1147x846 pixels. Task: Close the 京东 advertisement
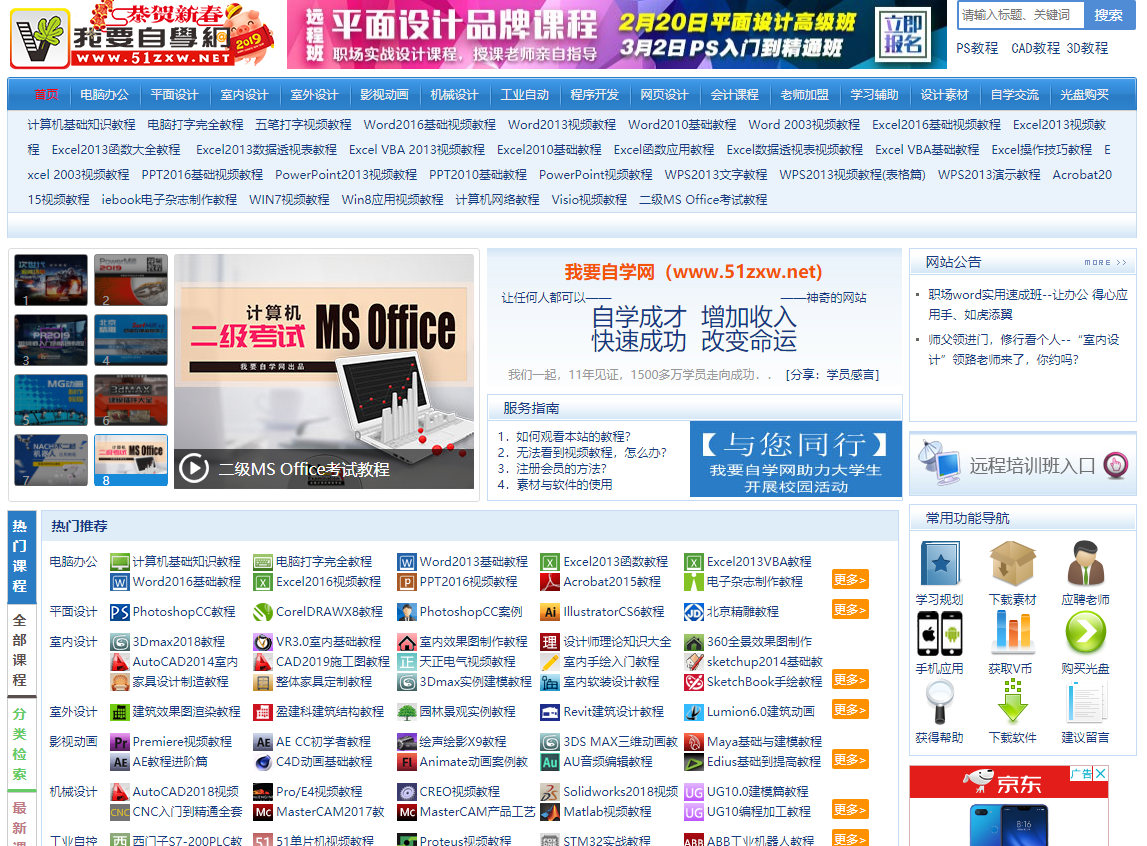[1101, 773]
